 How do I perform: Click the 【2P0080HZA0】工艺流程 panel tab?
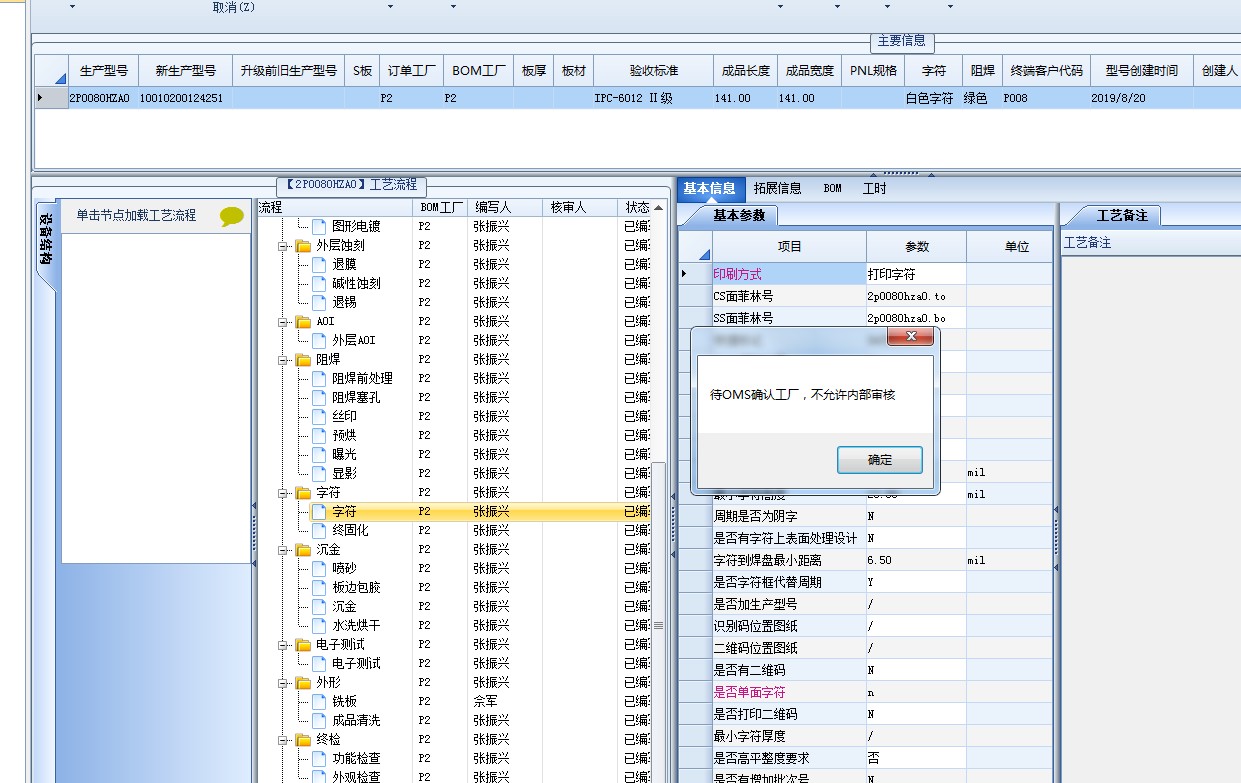[x=351, y=185]
